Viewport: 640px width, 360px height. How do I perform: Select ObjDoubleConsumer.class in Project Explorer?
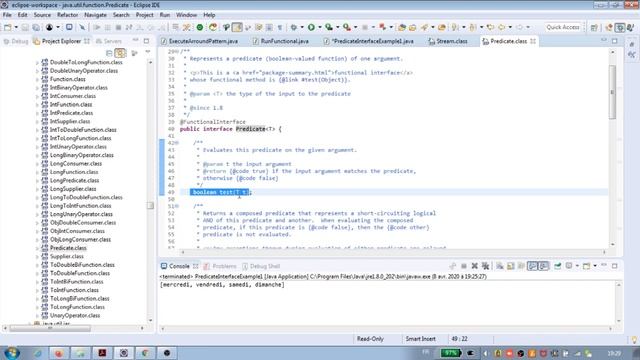click(x=82, y=223)
